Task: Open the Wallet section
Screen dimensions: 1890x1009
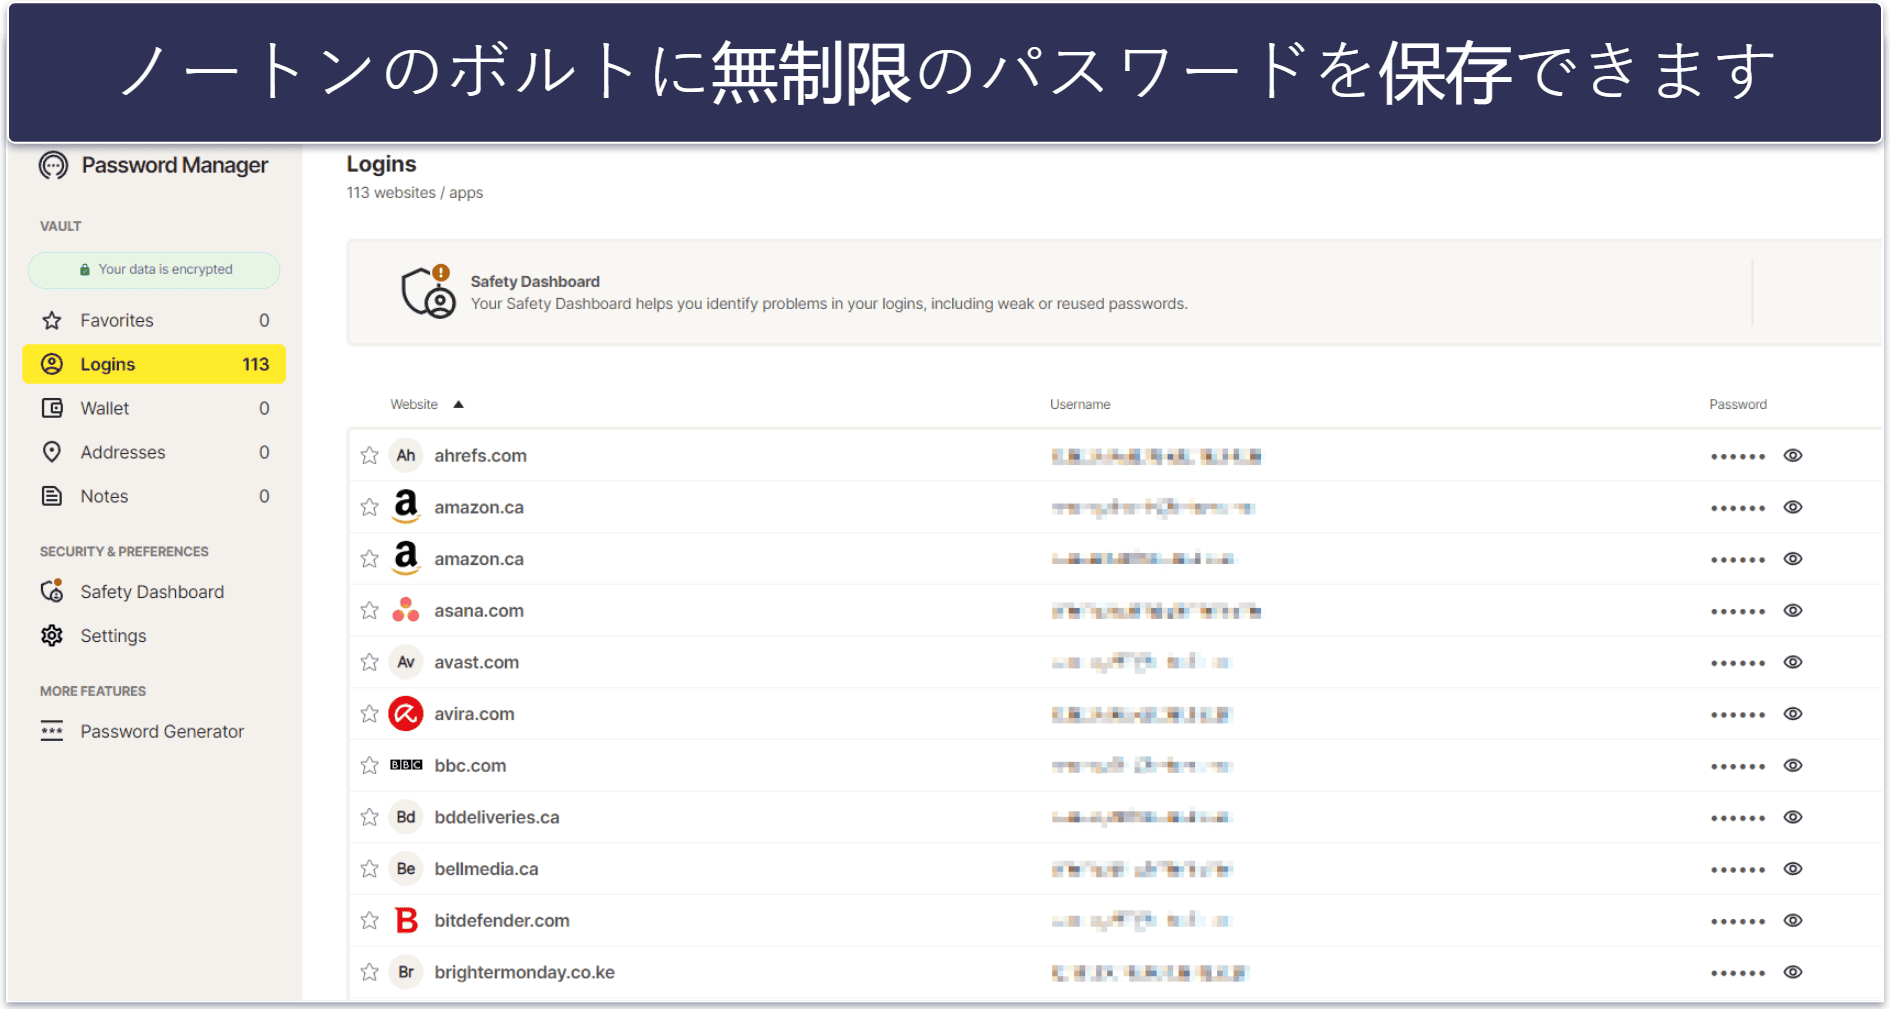Action: point(154,408)
